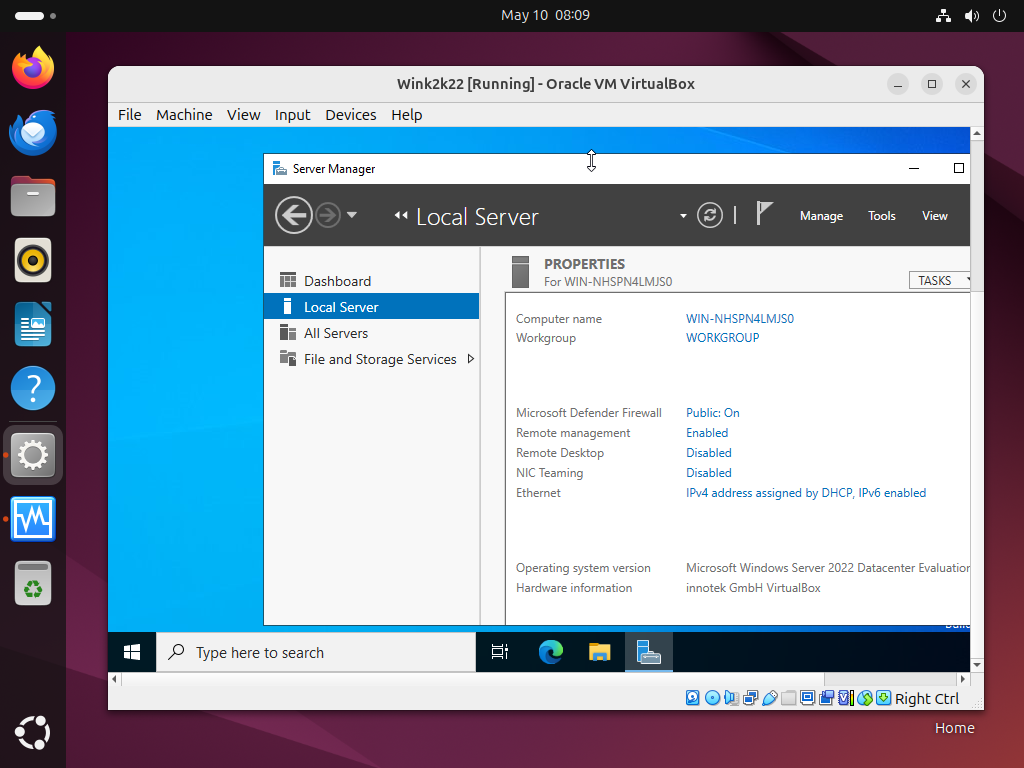Select Local Server in the left pane
This screenshot has width=1024, height=768.
(x=371, y=307)
